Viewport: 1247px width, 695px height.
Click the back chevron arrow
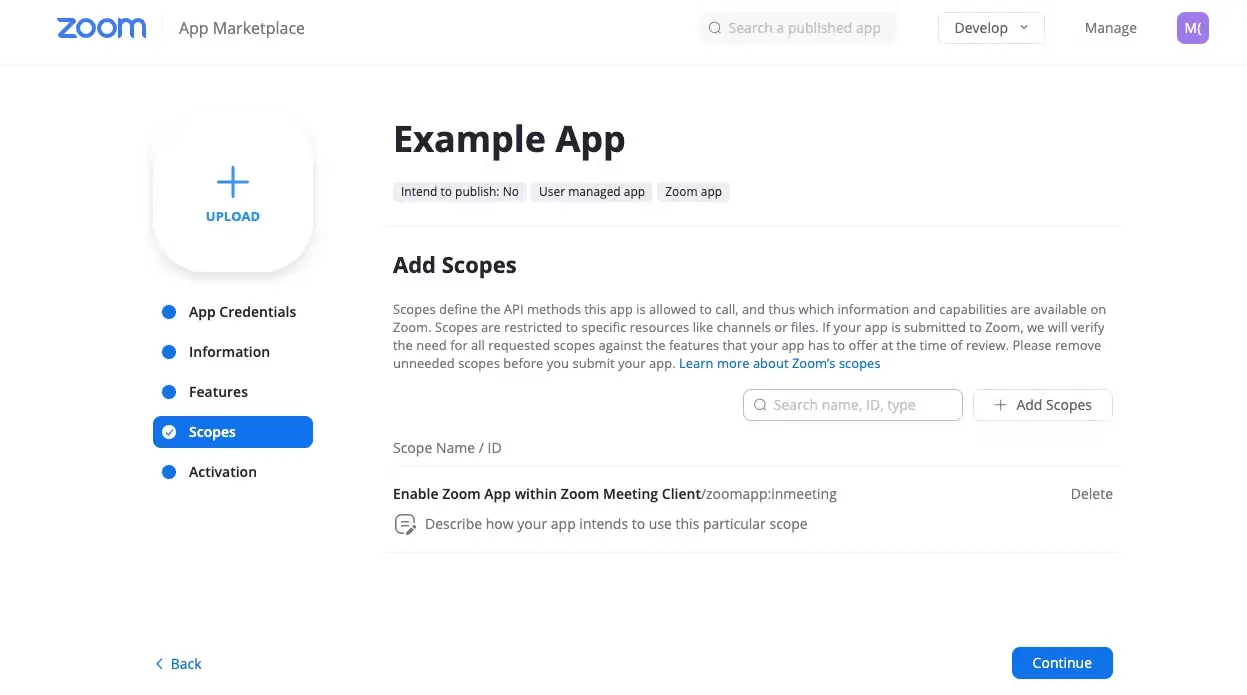[x=159, y=663]
